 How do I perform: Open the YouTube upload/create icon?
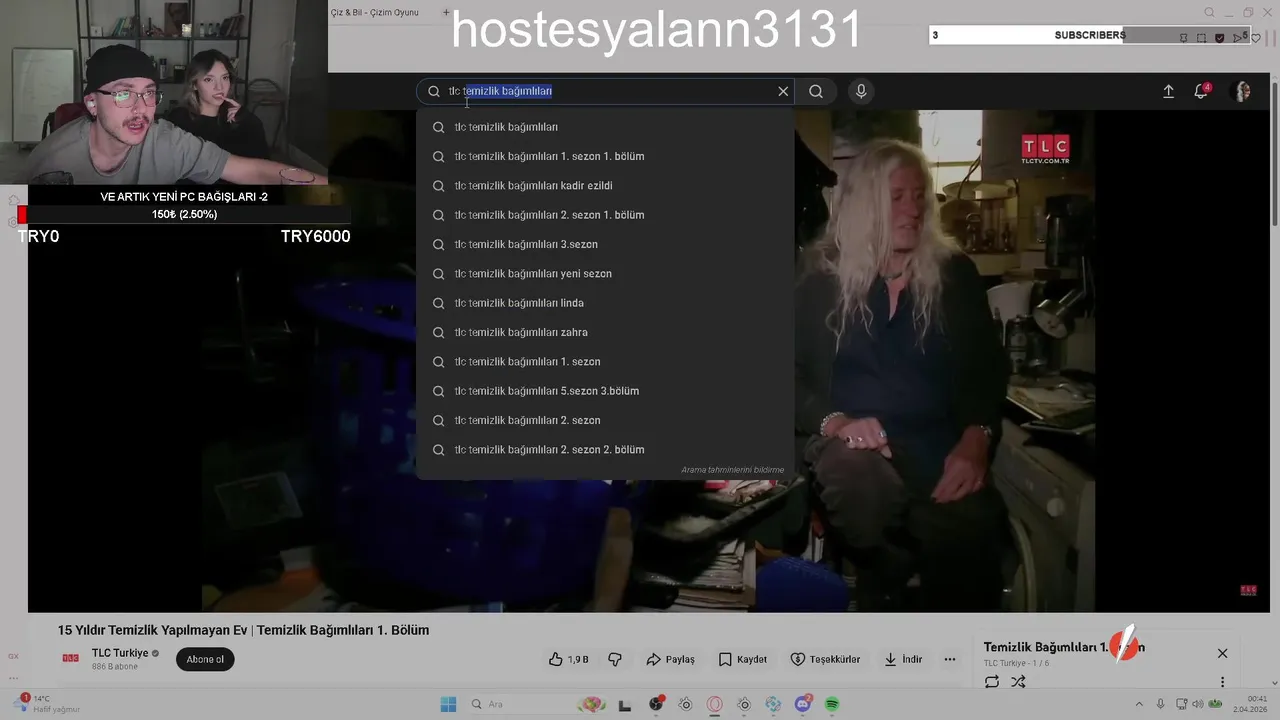coord(1168,91)
